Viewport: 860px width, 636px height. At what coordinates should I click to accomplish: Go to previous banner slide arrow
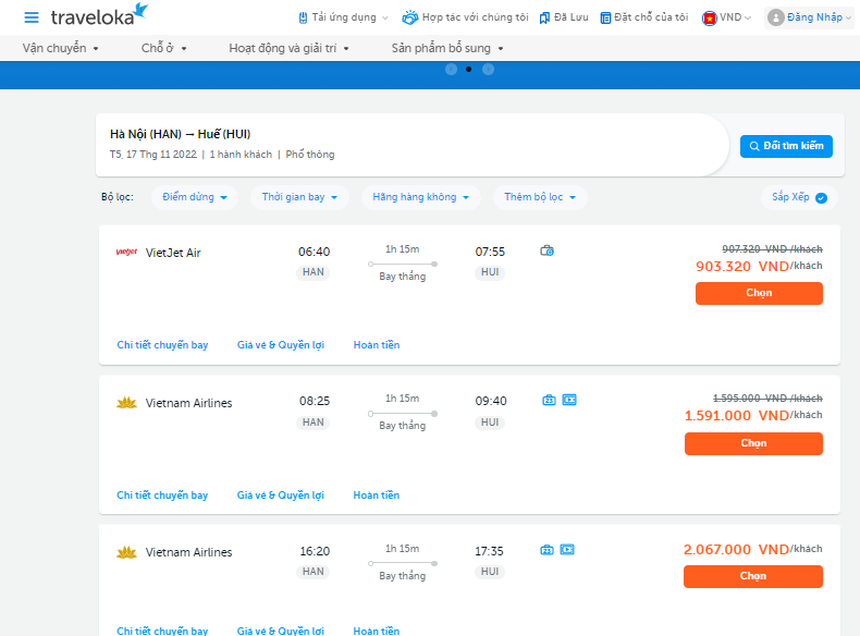point(451,69)
